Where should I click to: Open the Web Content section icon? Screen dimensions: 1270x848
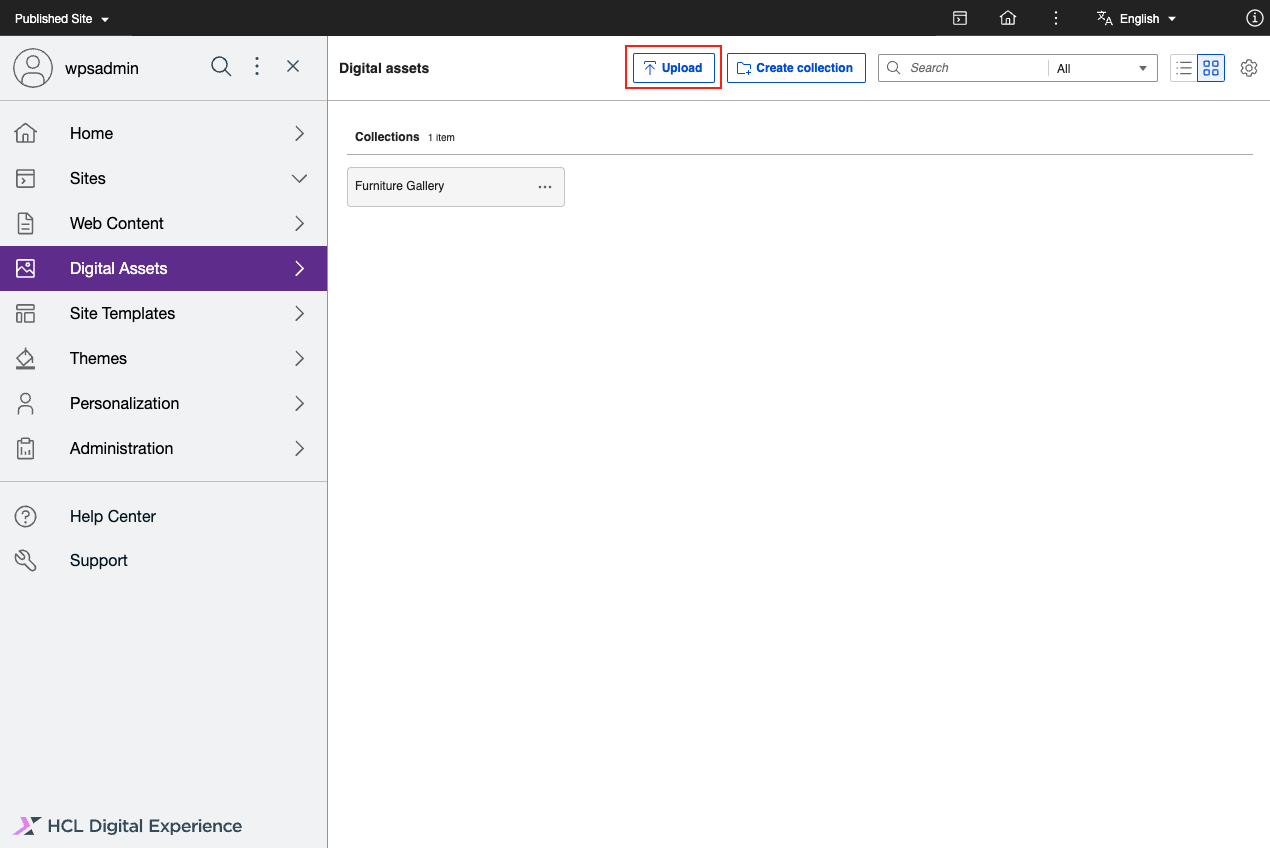pos(25,223)
